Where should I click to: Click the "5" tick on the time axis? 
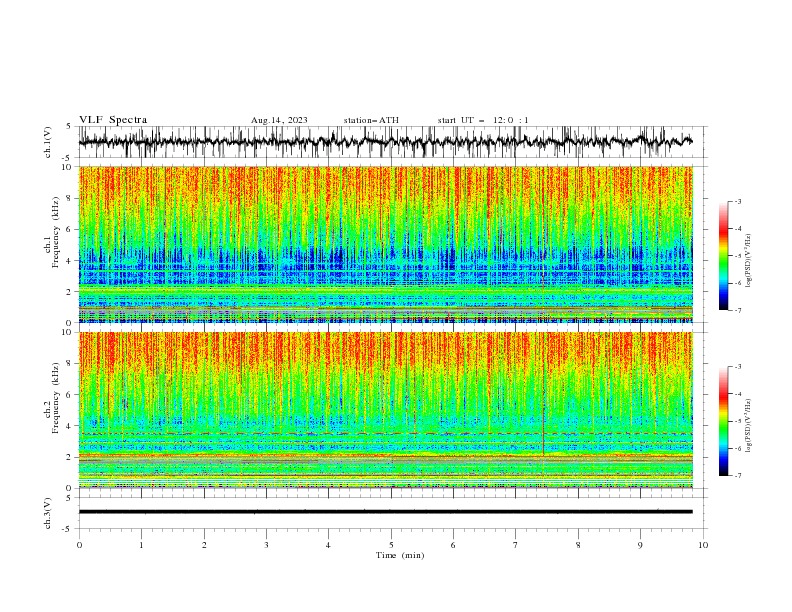tap(391, 545)
